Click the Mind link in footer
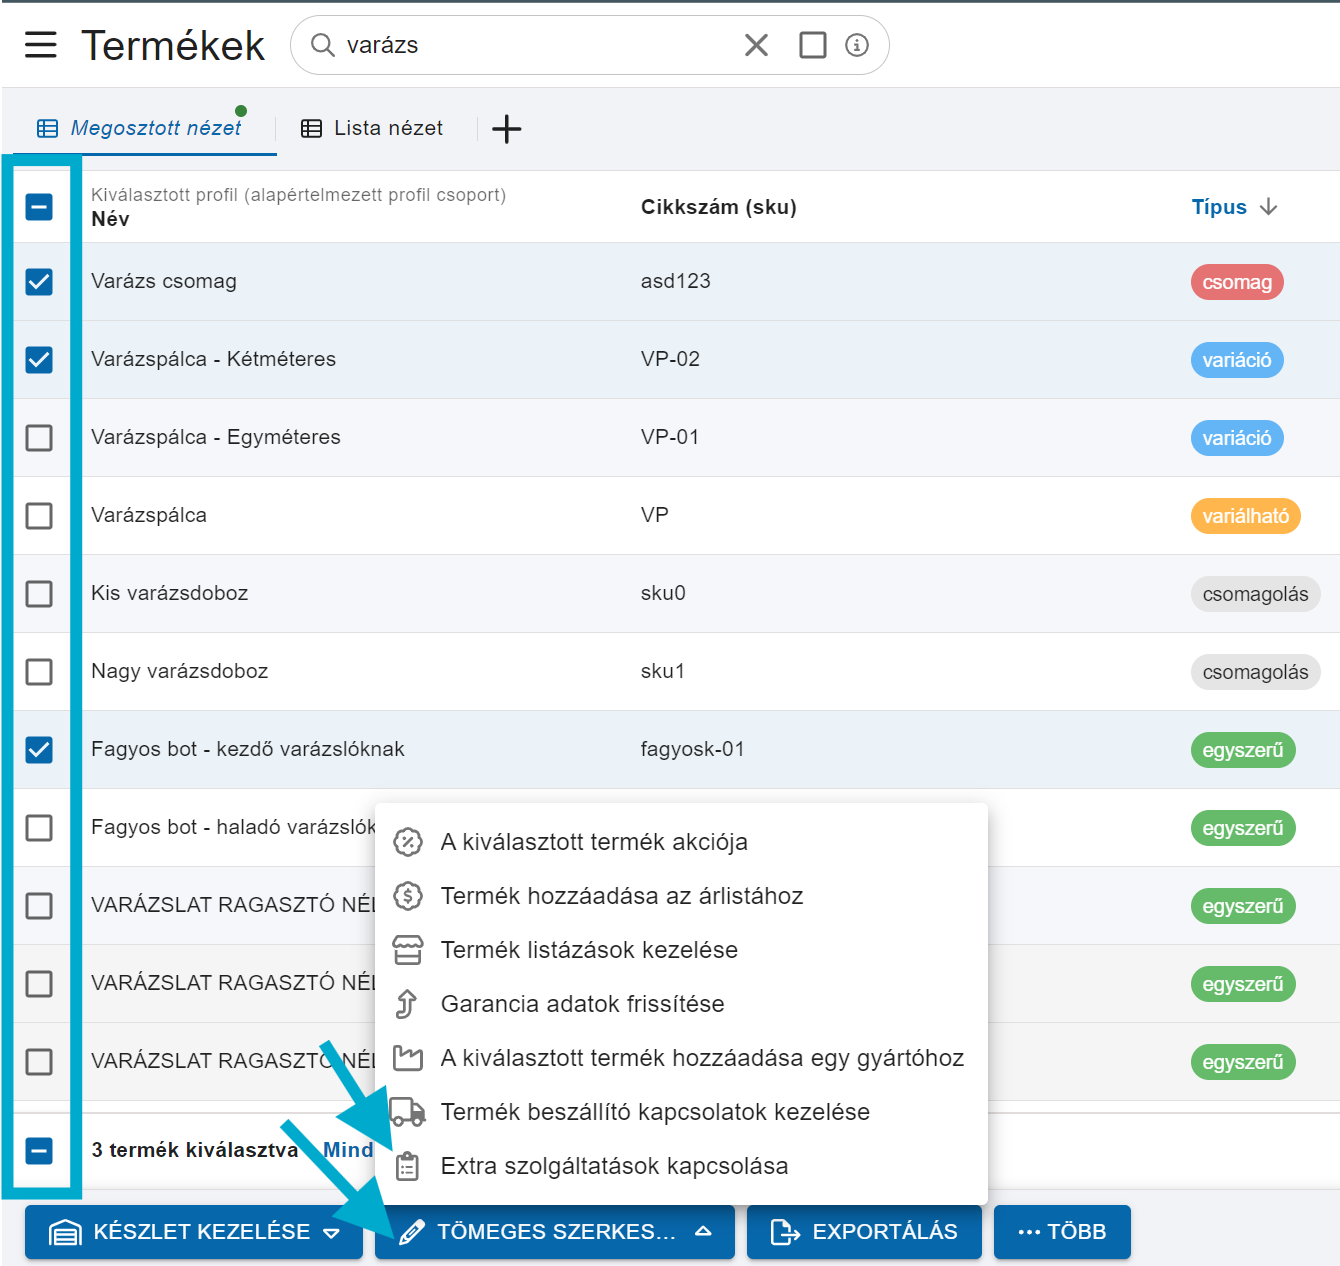 pos(347,1150)
